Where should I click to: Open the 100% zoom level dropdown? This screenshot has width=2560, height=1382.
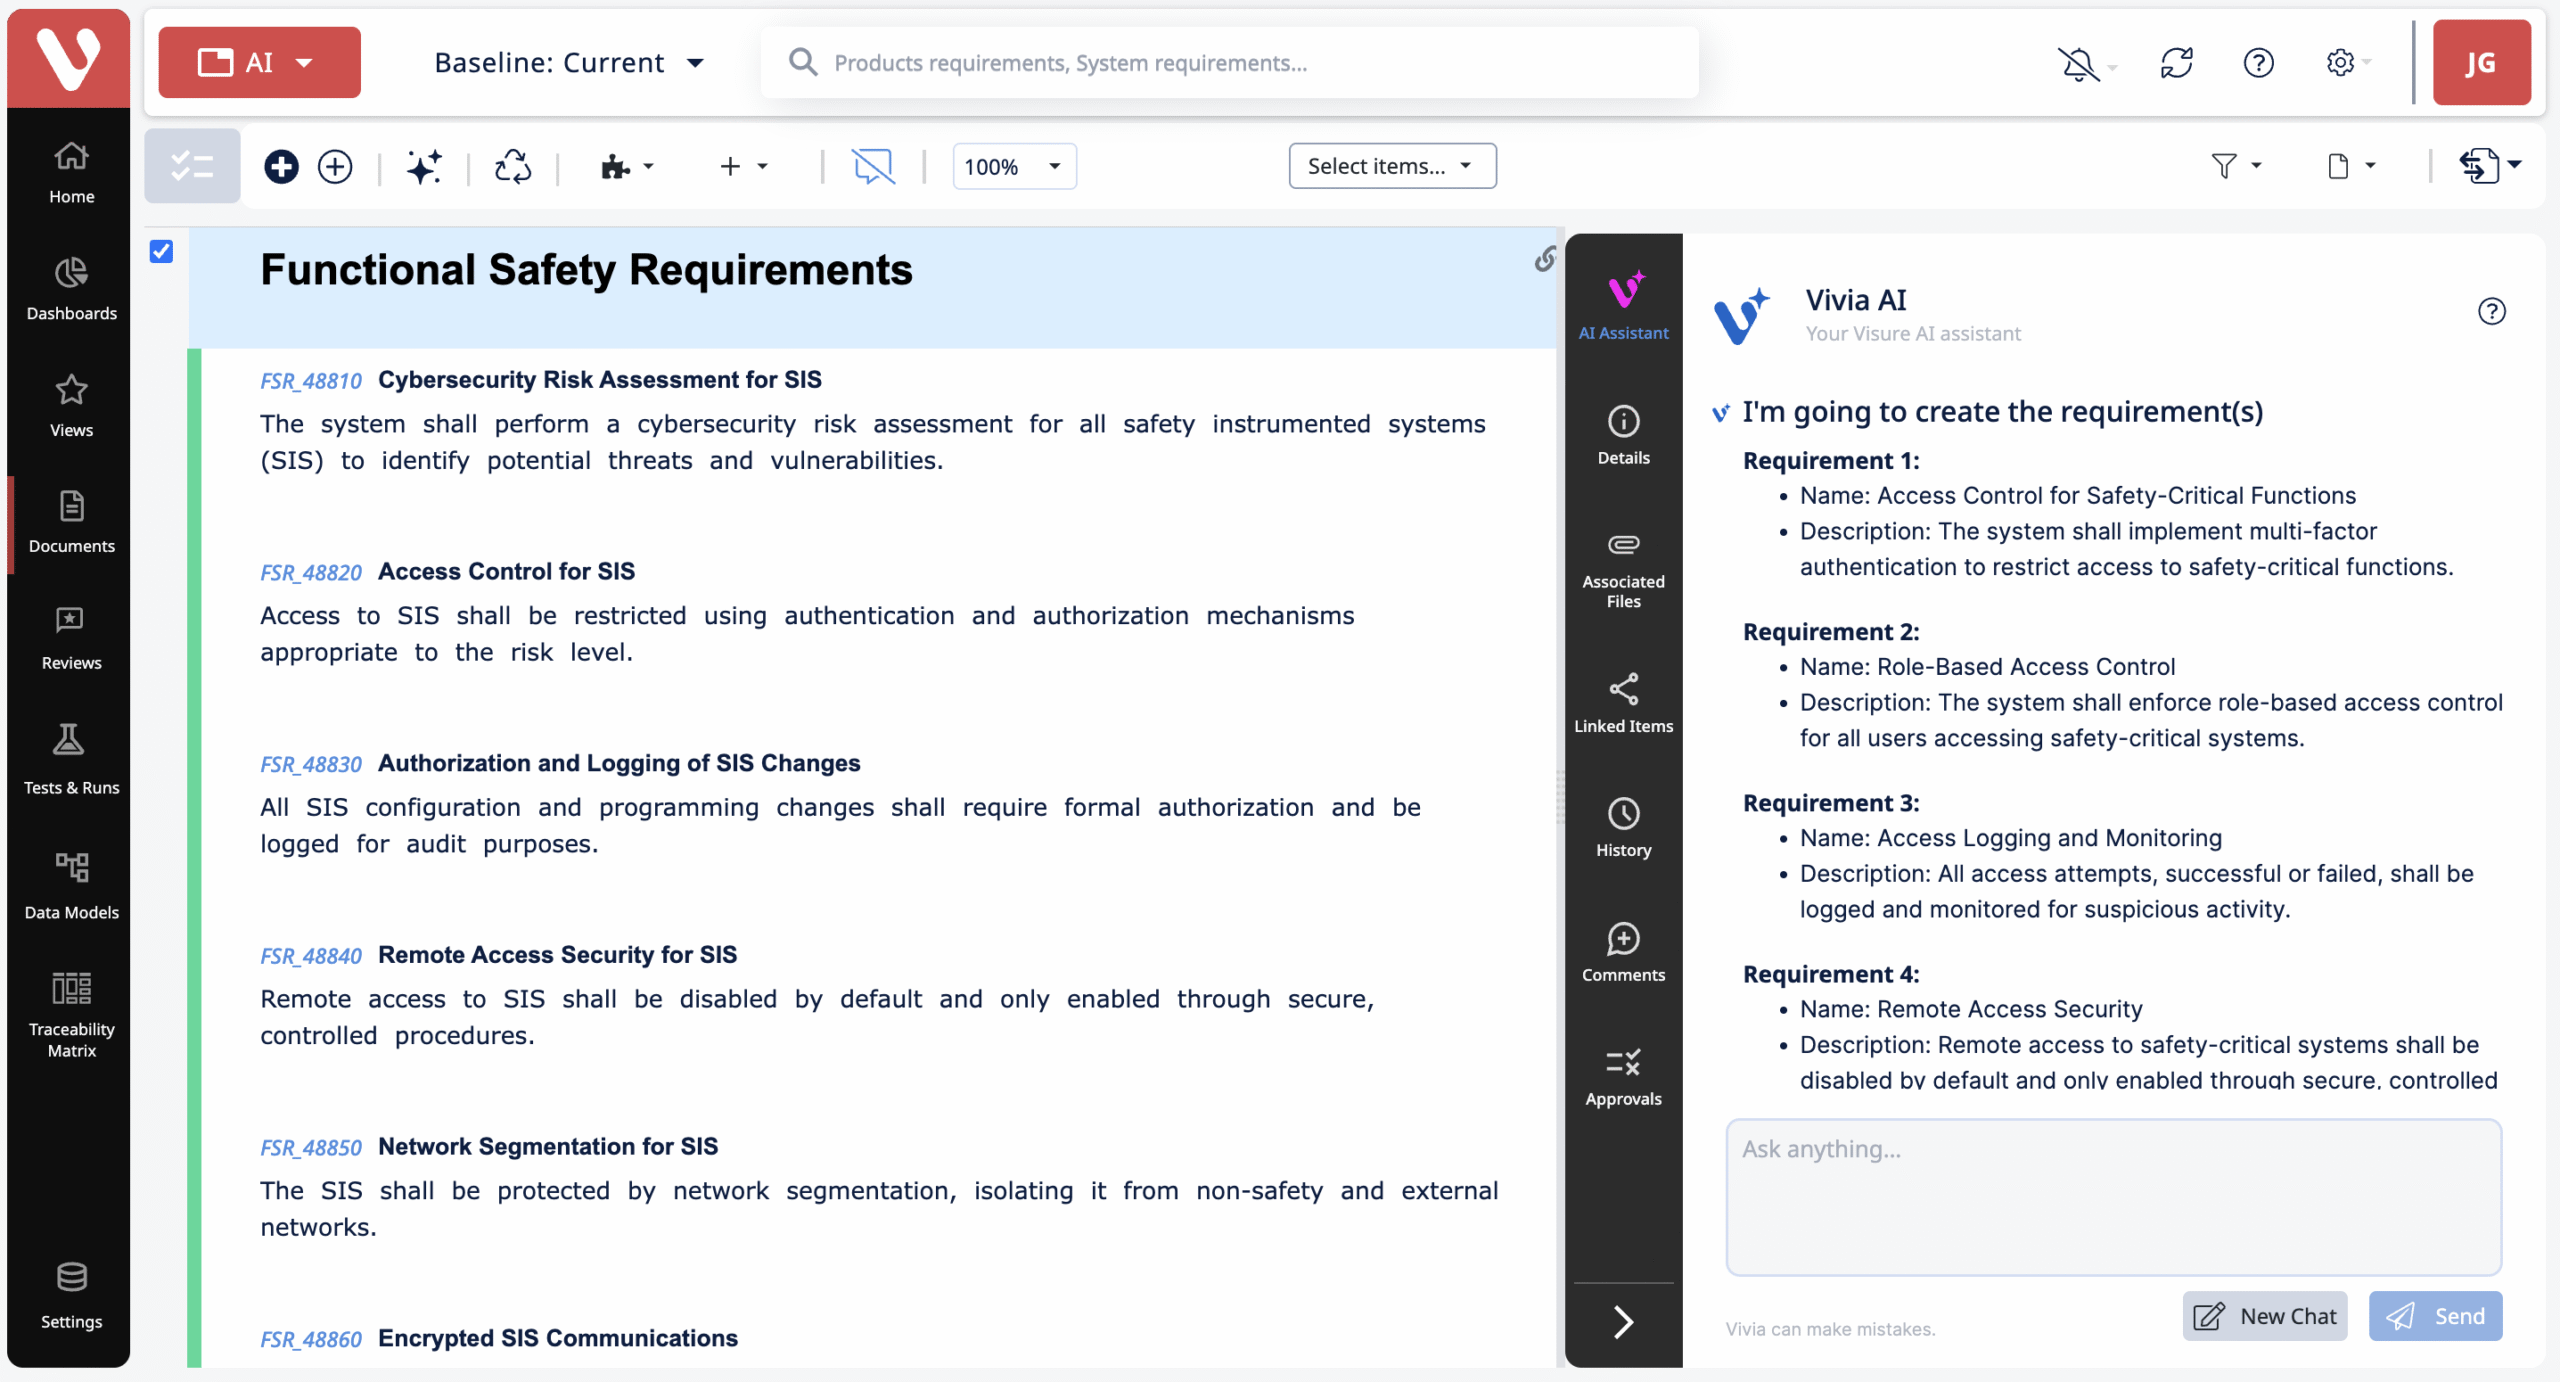pos(1013,166)
